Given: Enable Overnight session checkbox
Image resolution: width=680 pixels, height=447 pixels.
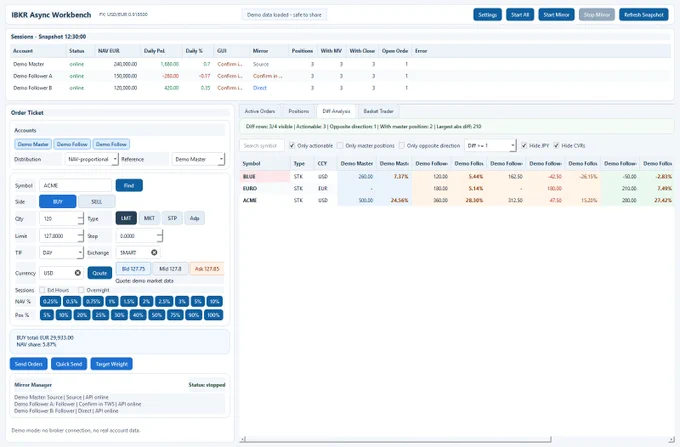Looking at the screenshot, I should click(x=81, y=290).
